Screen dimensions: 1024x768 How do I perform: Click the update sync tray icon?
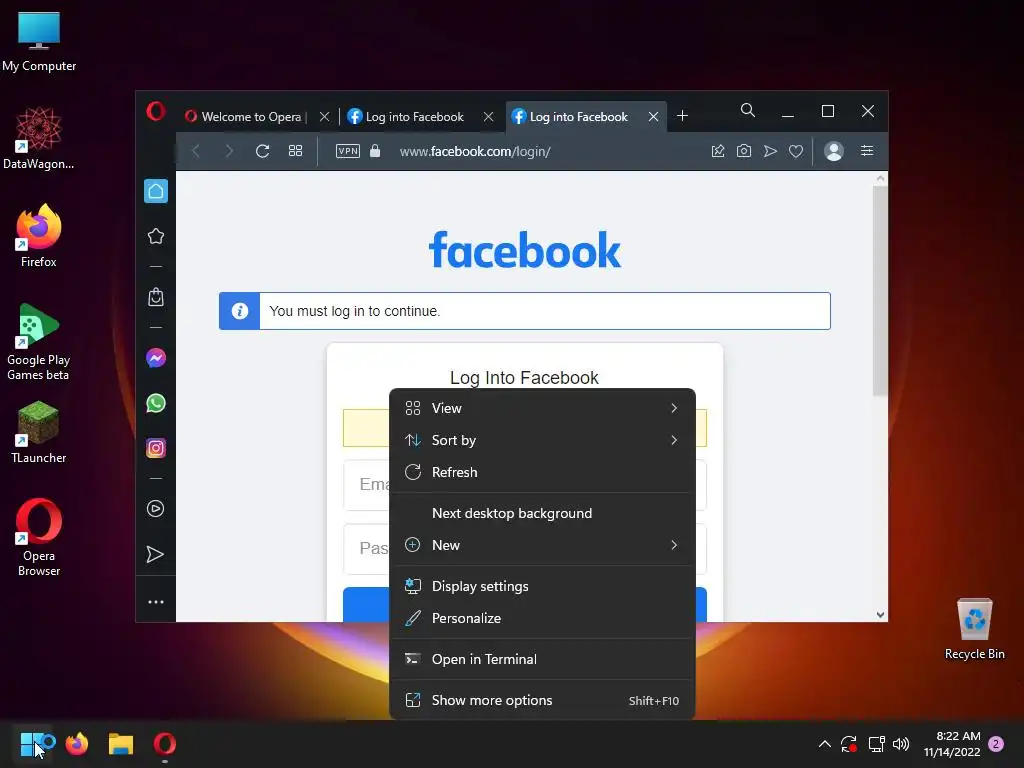(x=849, y=744)
